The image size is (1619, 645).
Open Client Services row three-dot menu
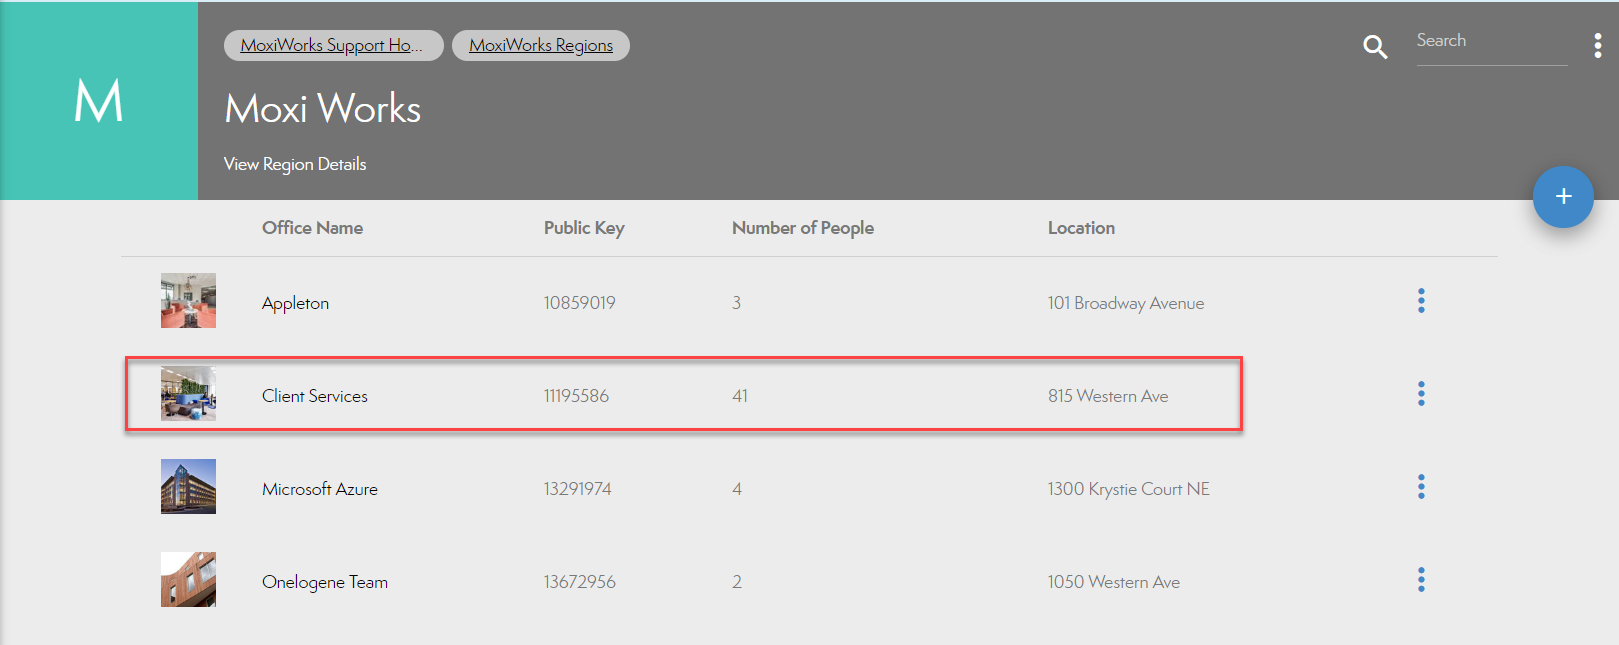pos(1421,394)
